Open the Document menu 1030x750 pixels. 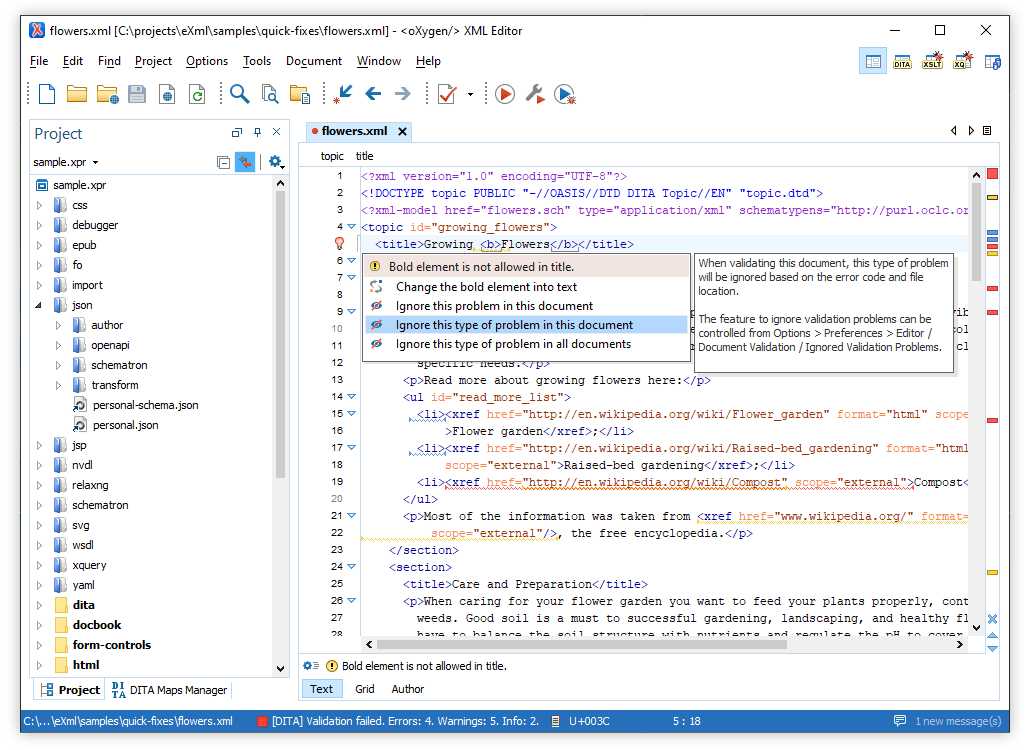[313, 61]
